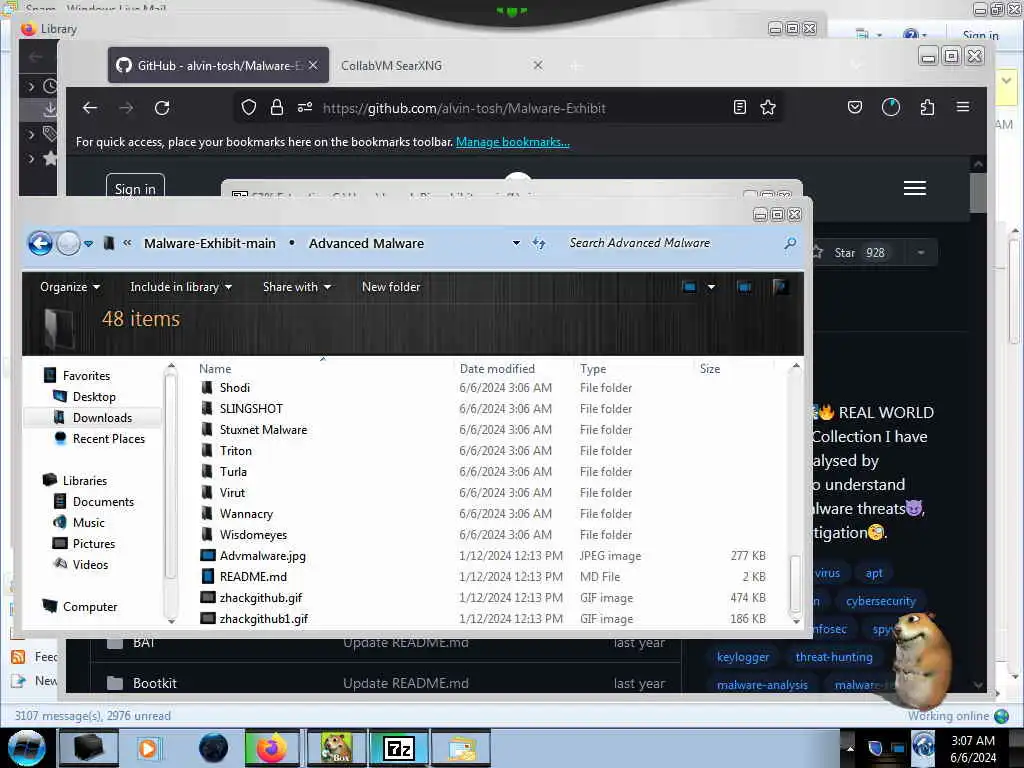
Task: Sort by Date modified column header
Action: click(x=497, y=369)
